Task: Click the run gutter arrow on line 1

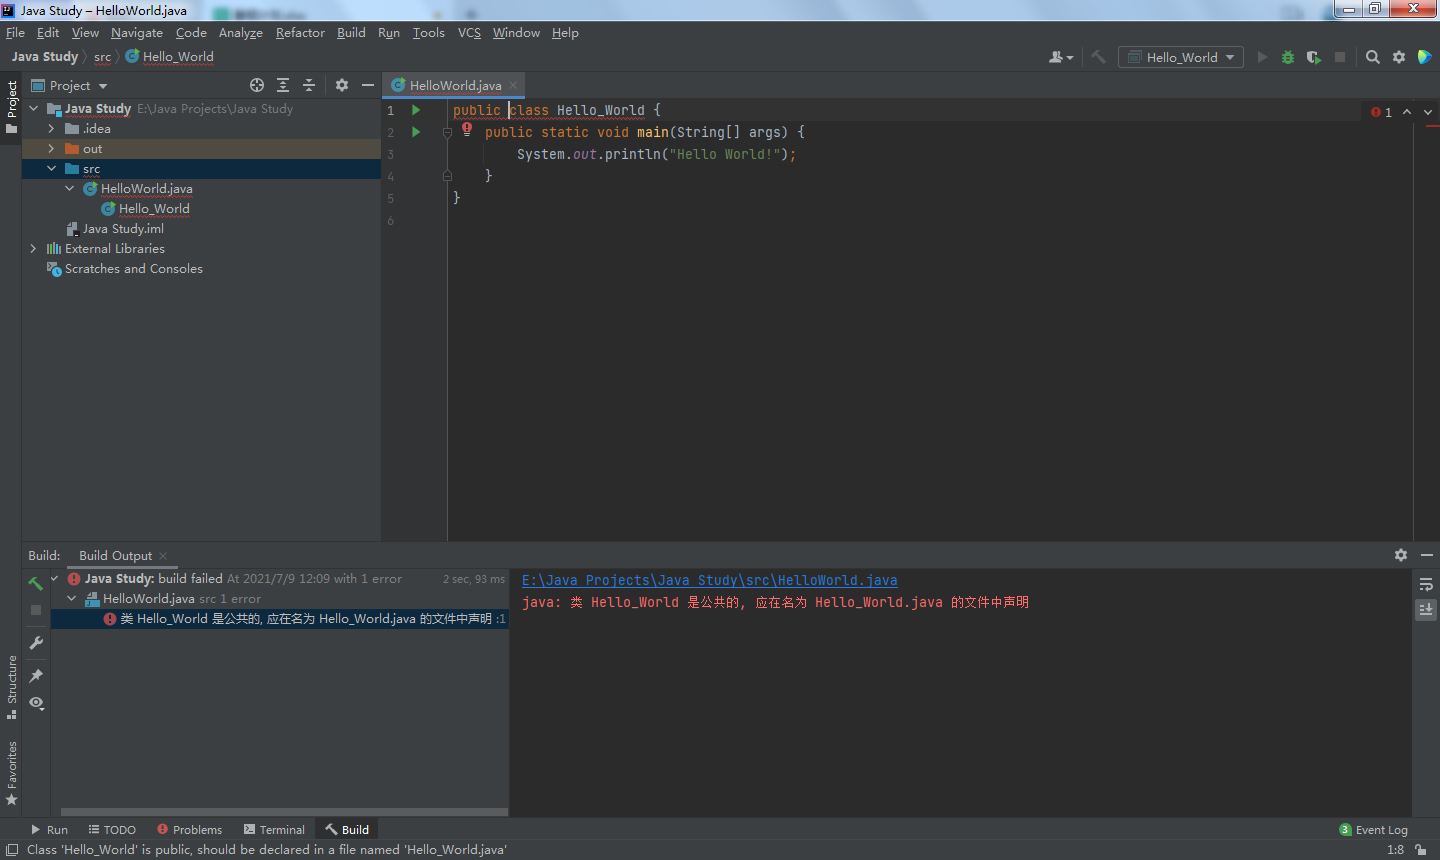Action: pos(416,110)
